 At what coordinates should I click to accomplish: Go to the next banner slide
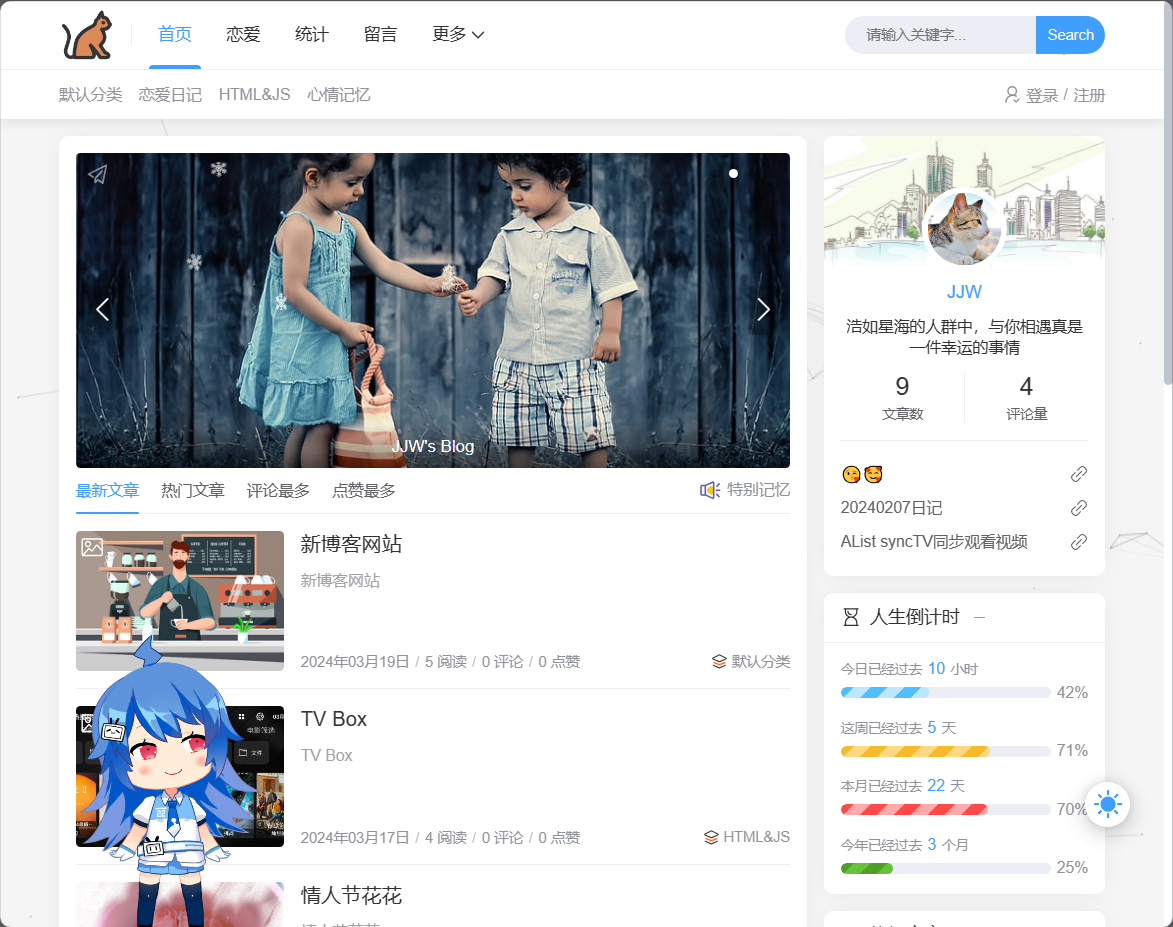763,309
